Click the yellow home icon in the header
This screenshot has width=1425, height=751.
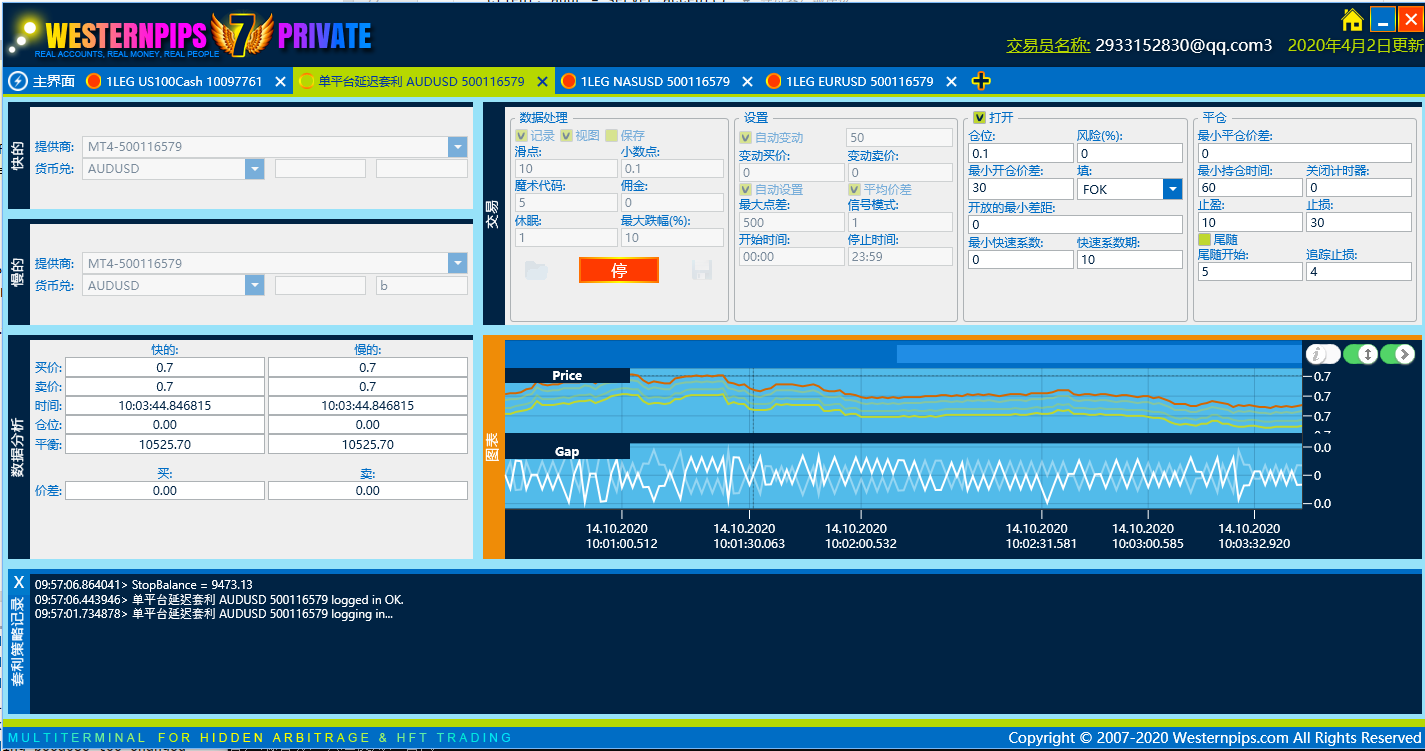(x=1352, y=20)
